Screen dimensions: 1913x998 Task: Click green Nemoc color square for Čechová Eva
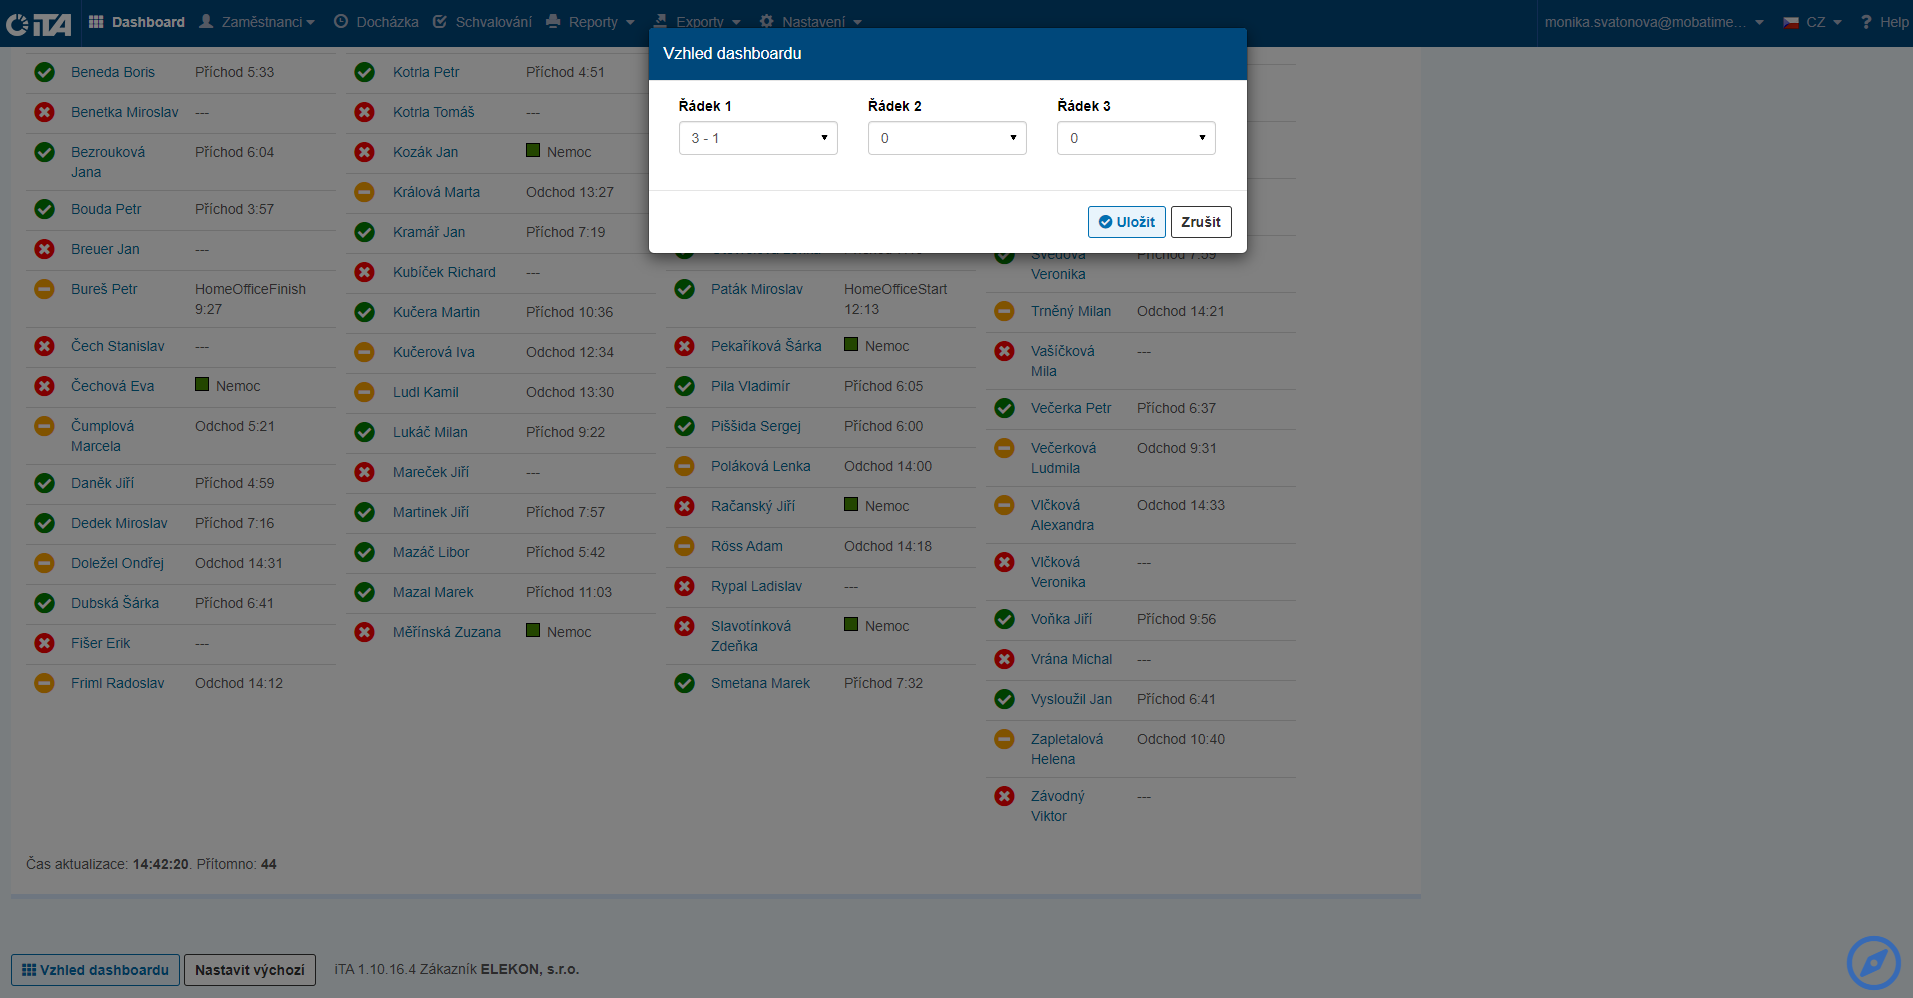click(202, 385)
